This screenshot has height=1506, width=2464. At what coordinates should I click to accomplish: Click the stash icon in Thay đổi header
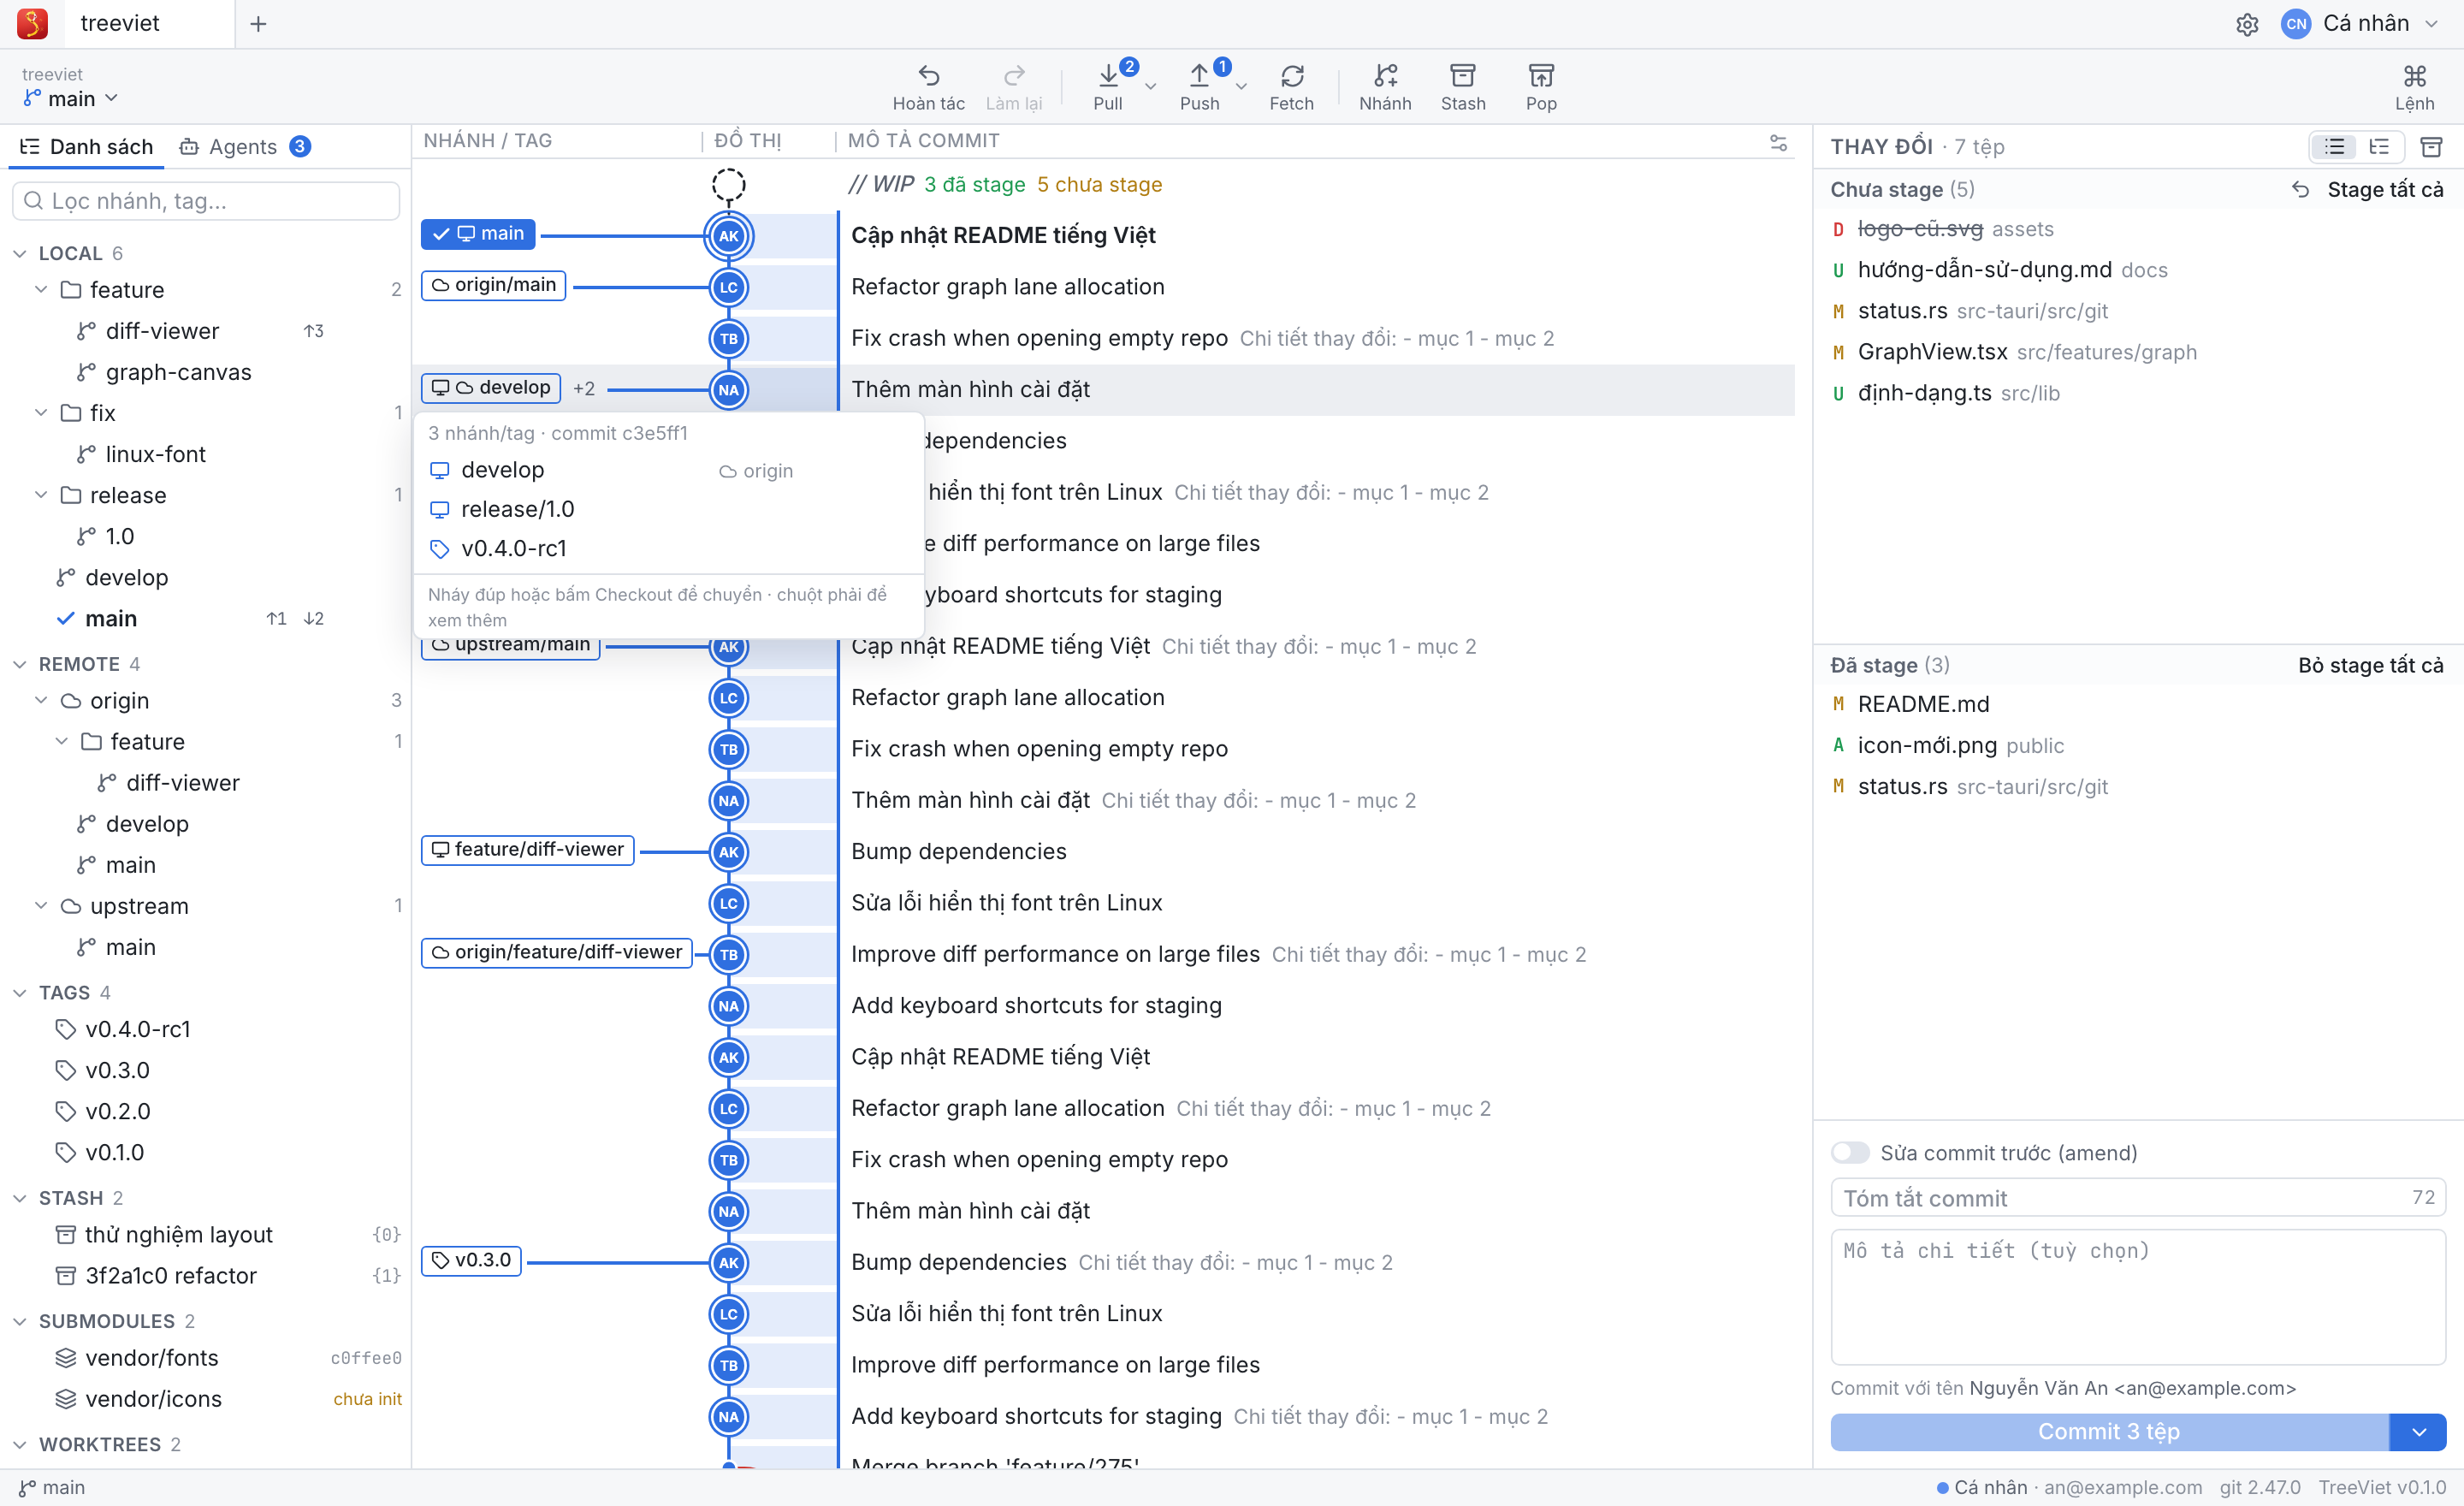pos(2431,147)
